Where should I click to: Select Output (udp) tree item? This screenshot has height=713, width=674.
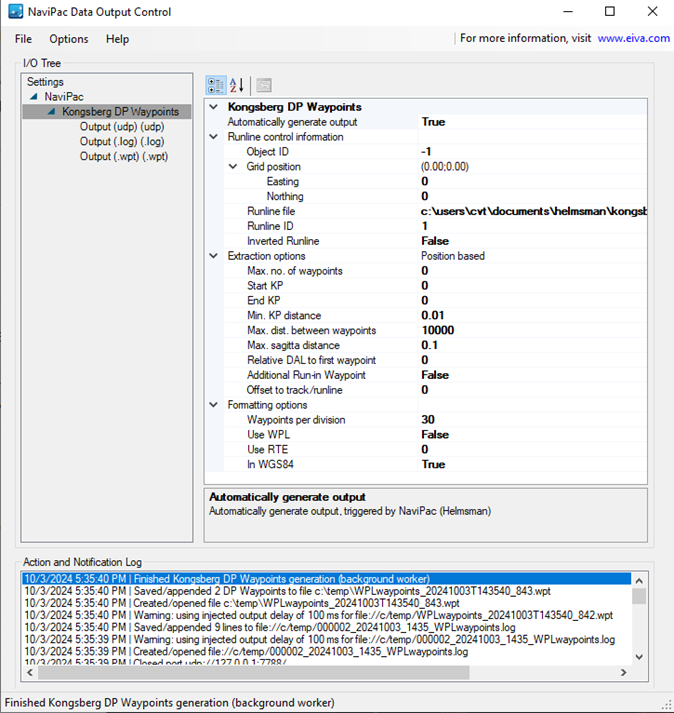coord(122,126)
